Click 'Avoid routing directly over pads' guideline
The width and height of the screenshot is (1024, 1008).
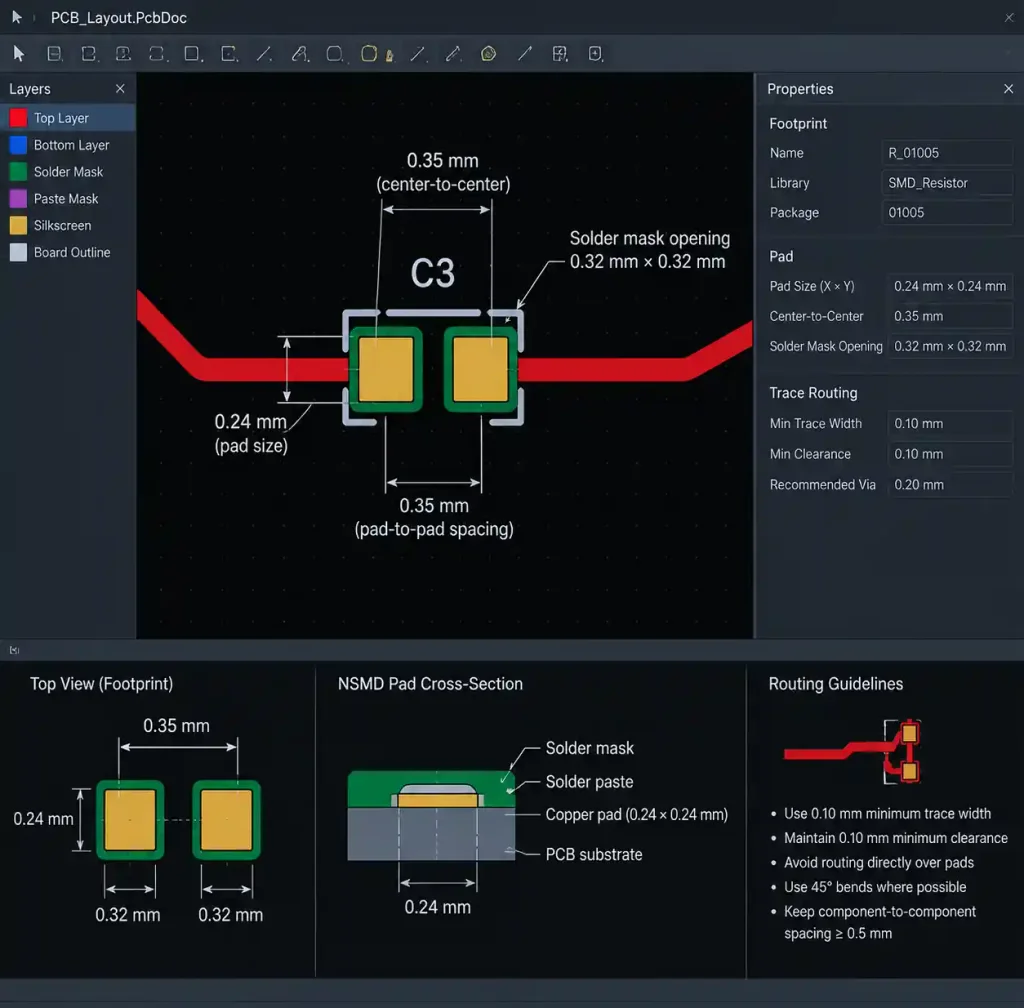tap(878, 862)
